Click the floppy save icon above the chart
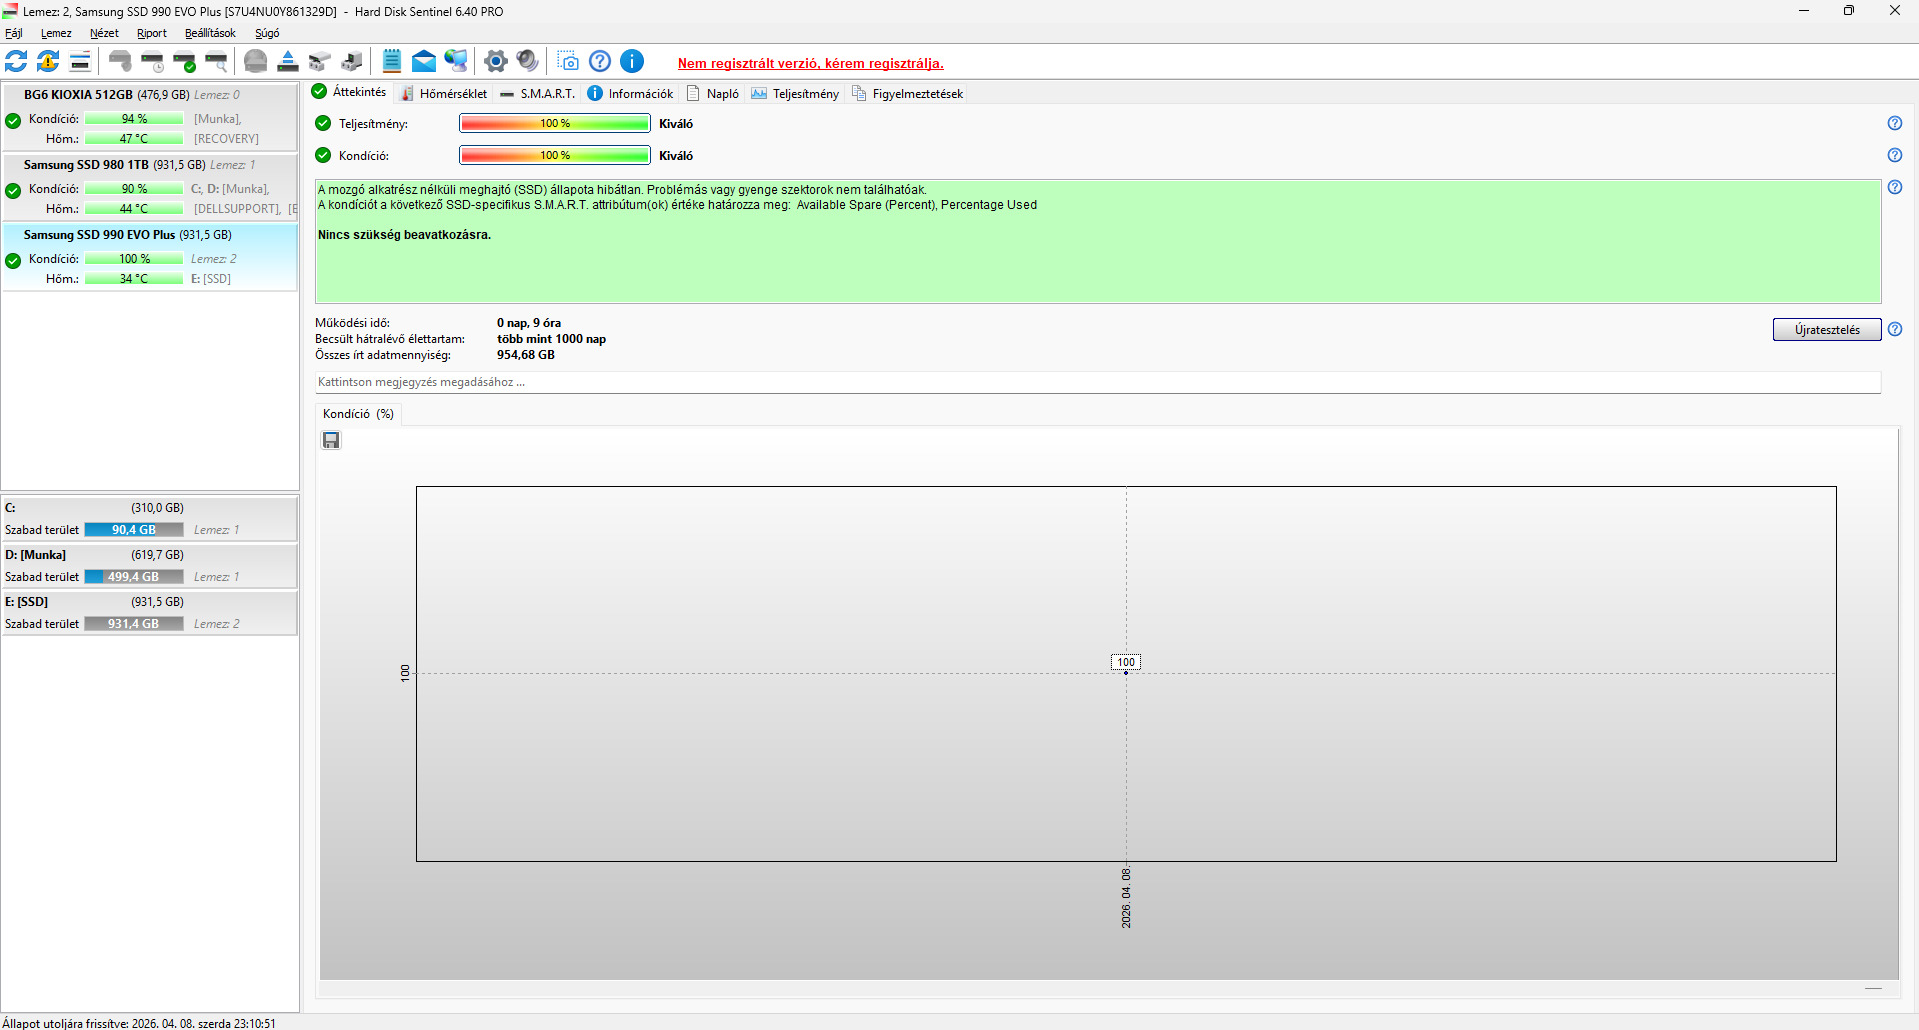Screen dimensions: 1919x1030 331,440
